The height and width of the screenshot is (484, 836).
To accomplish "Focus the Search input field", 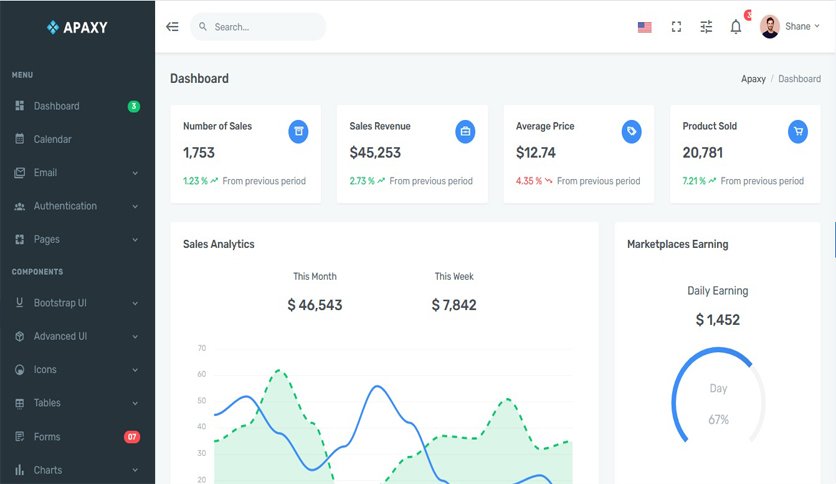I will click(258, 27).
